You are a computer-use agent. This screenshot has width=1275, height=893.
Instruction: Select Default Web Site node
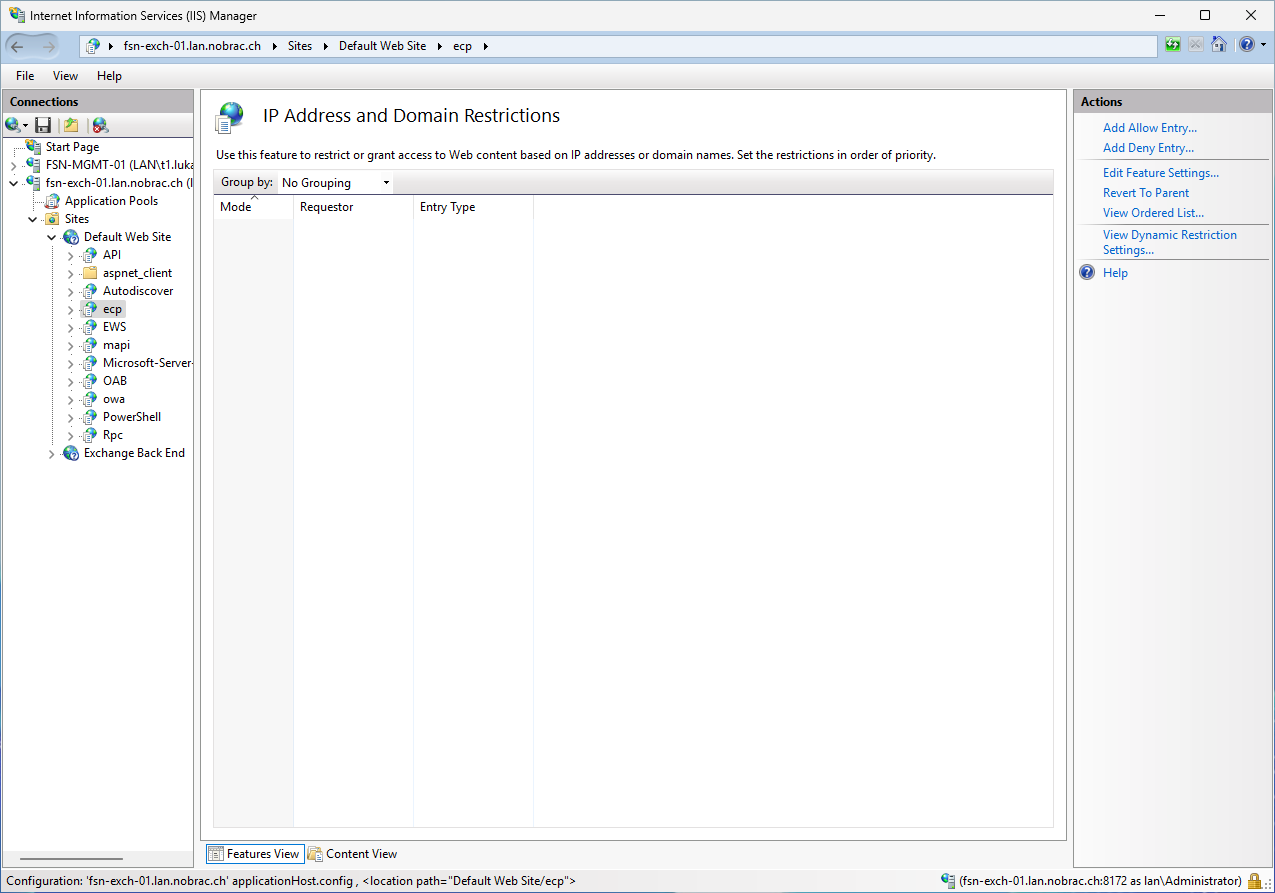tap(127, 237)
